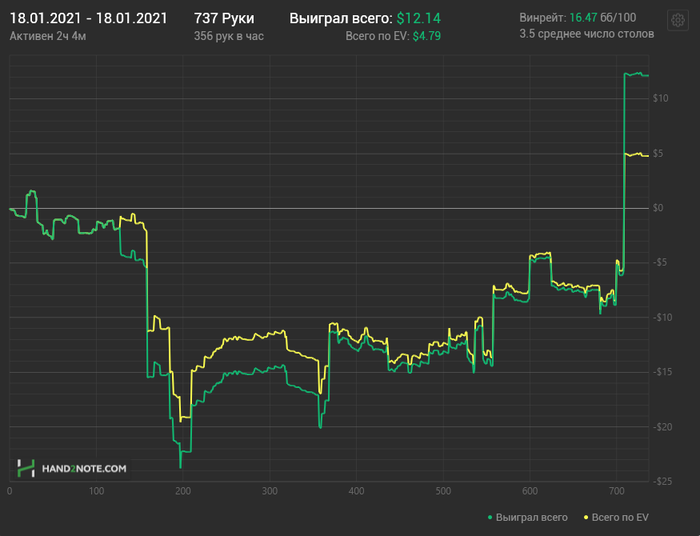Click the green line's lowest point near hand 200

[x=180, y=467]
